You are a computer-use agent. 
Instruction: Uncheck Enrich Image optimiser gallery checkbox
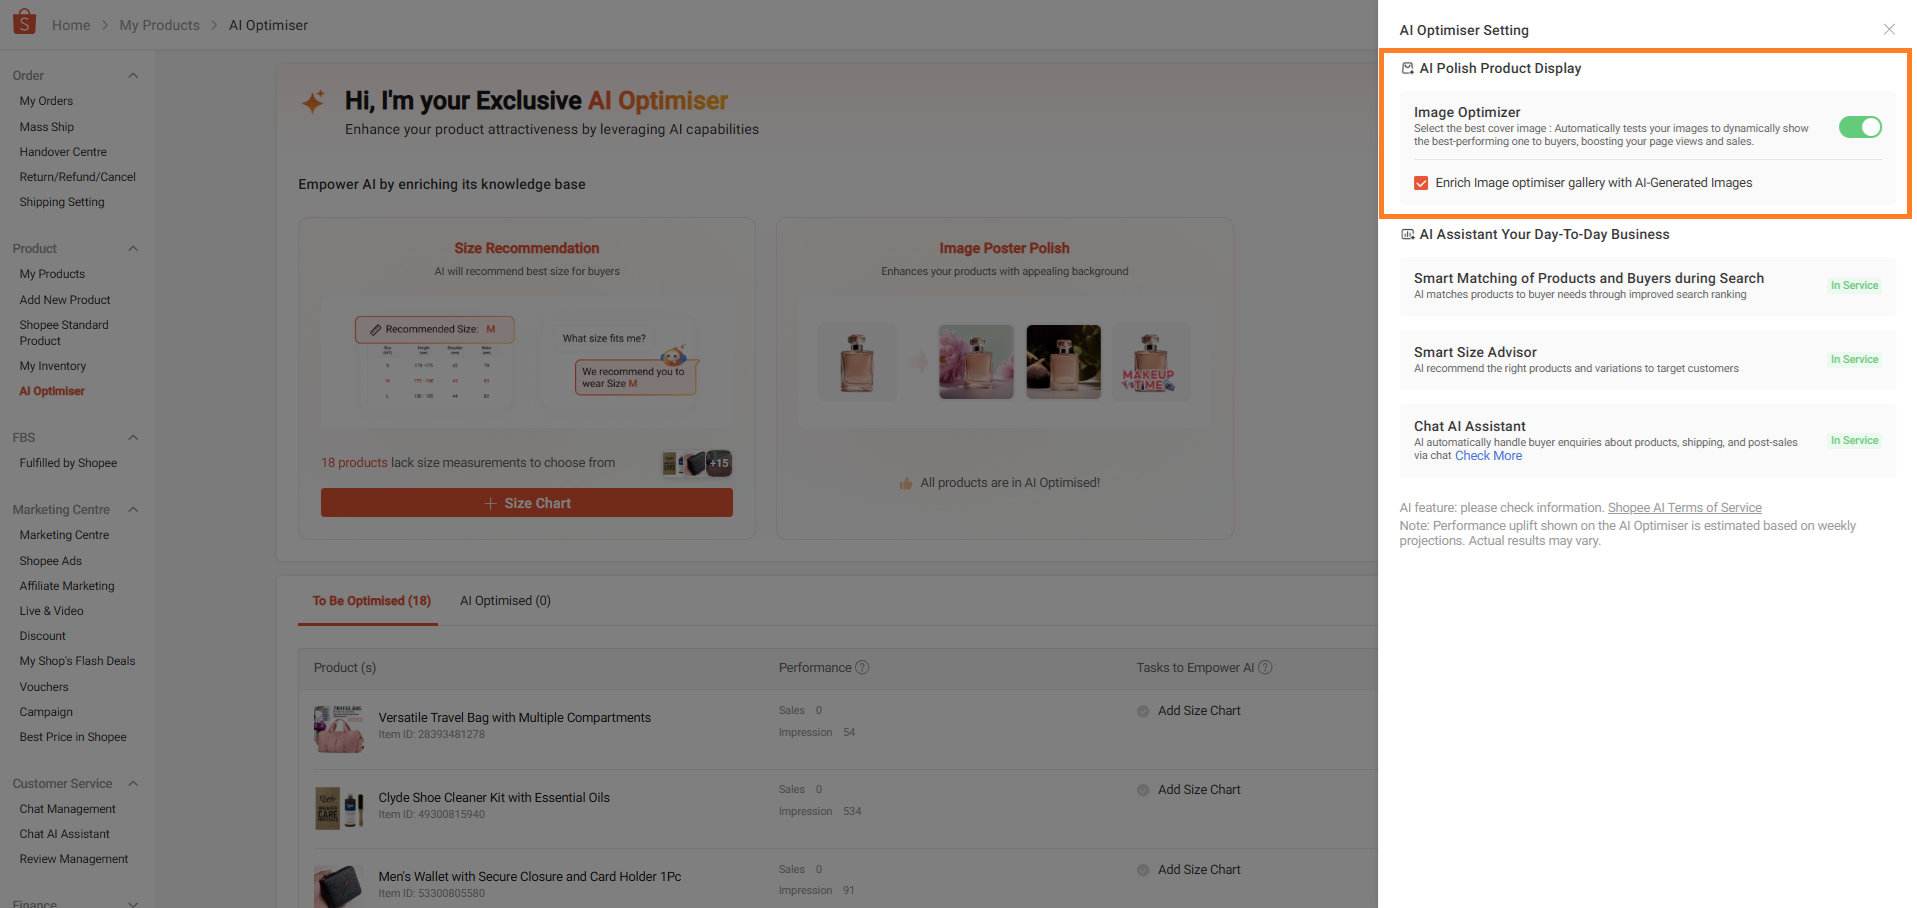(x=1421, y=183)
